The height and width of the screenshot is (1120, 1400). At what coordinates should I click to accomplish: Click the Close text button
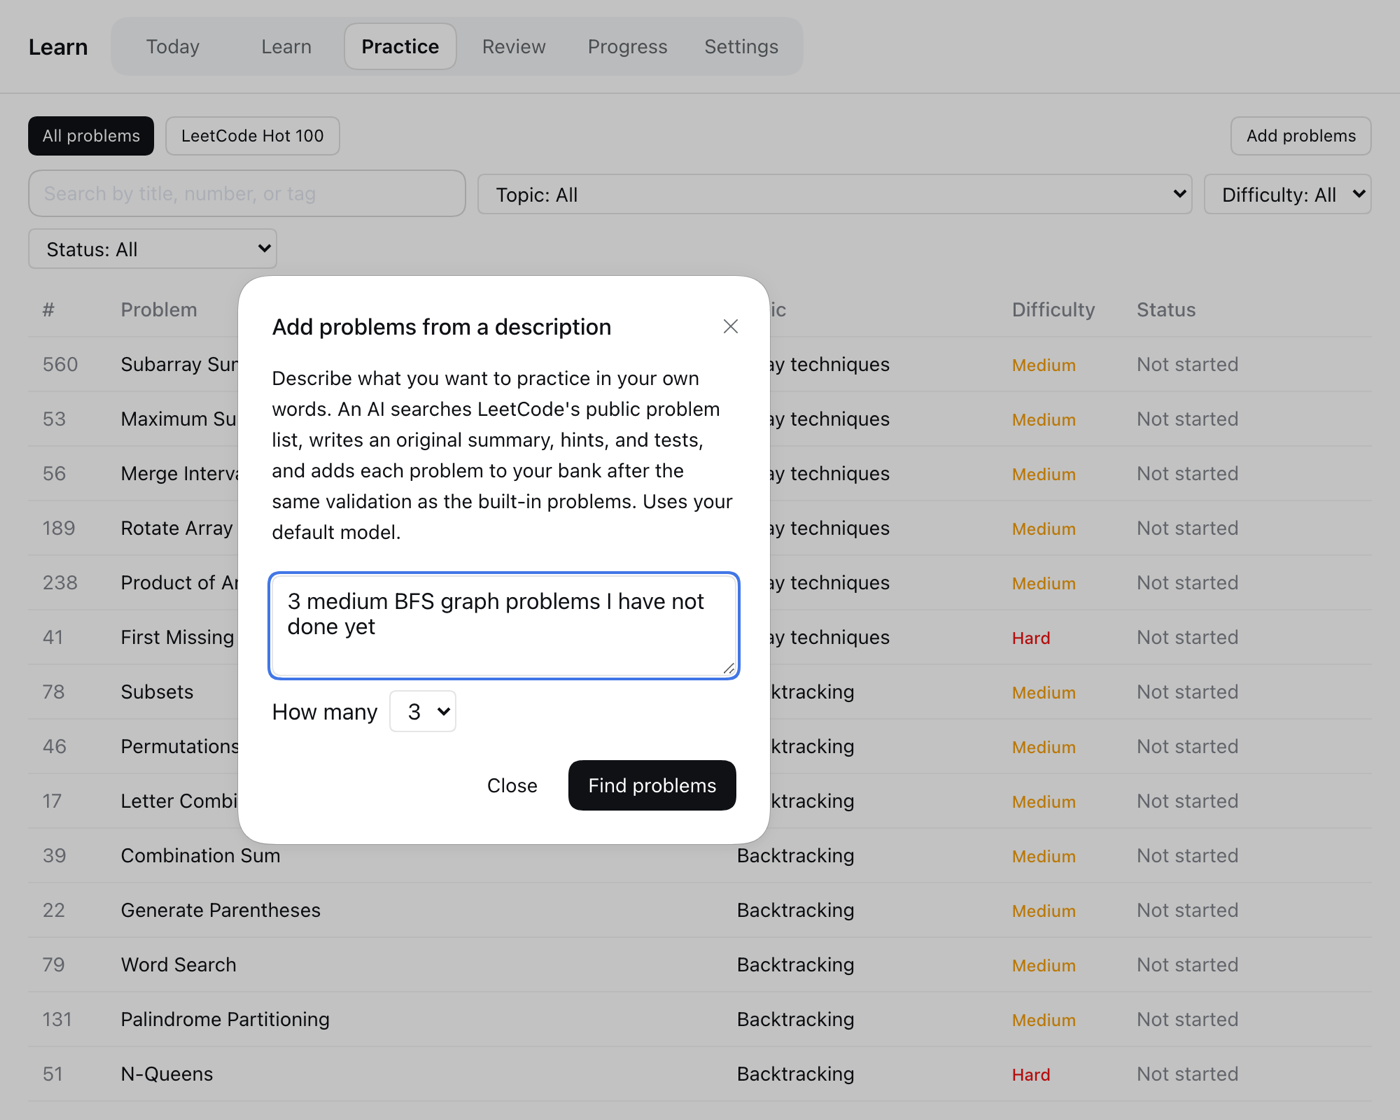(x=512, y=785)
